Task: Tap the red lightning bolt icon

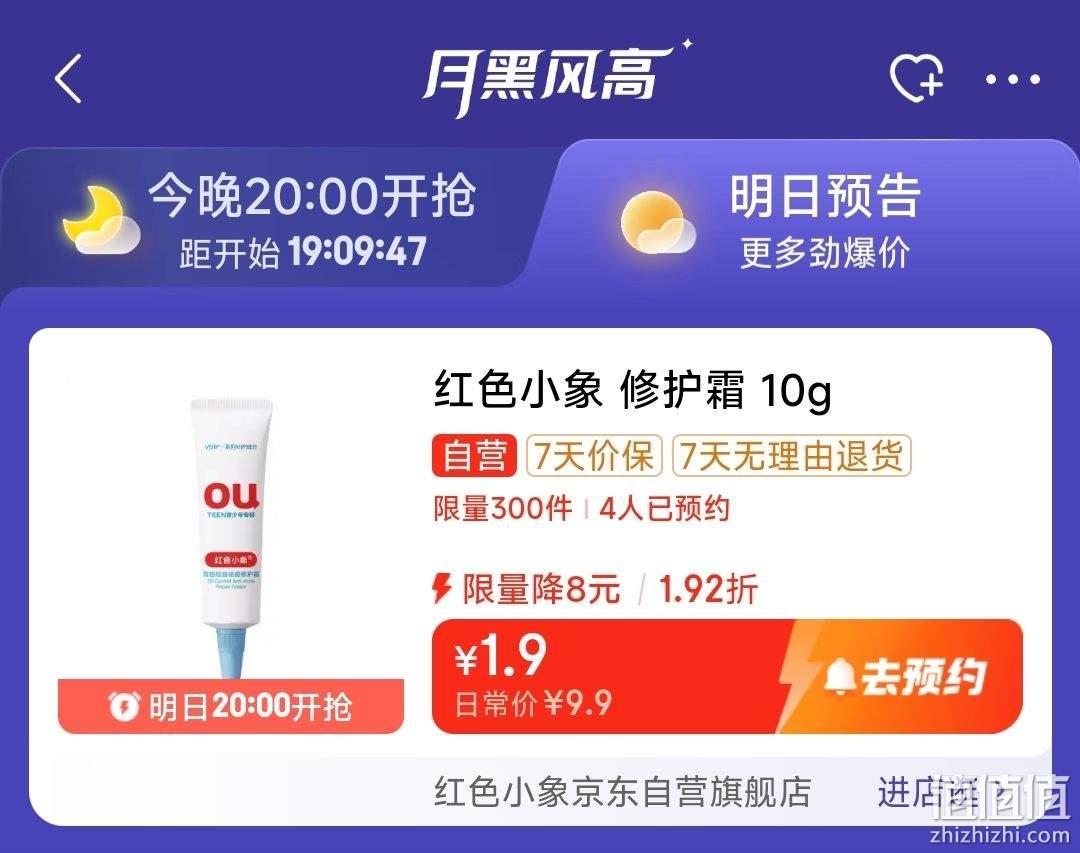Action: (x=442, y=589)
